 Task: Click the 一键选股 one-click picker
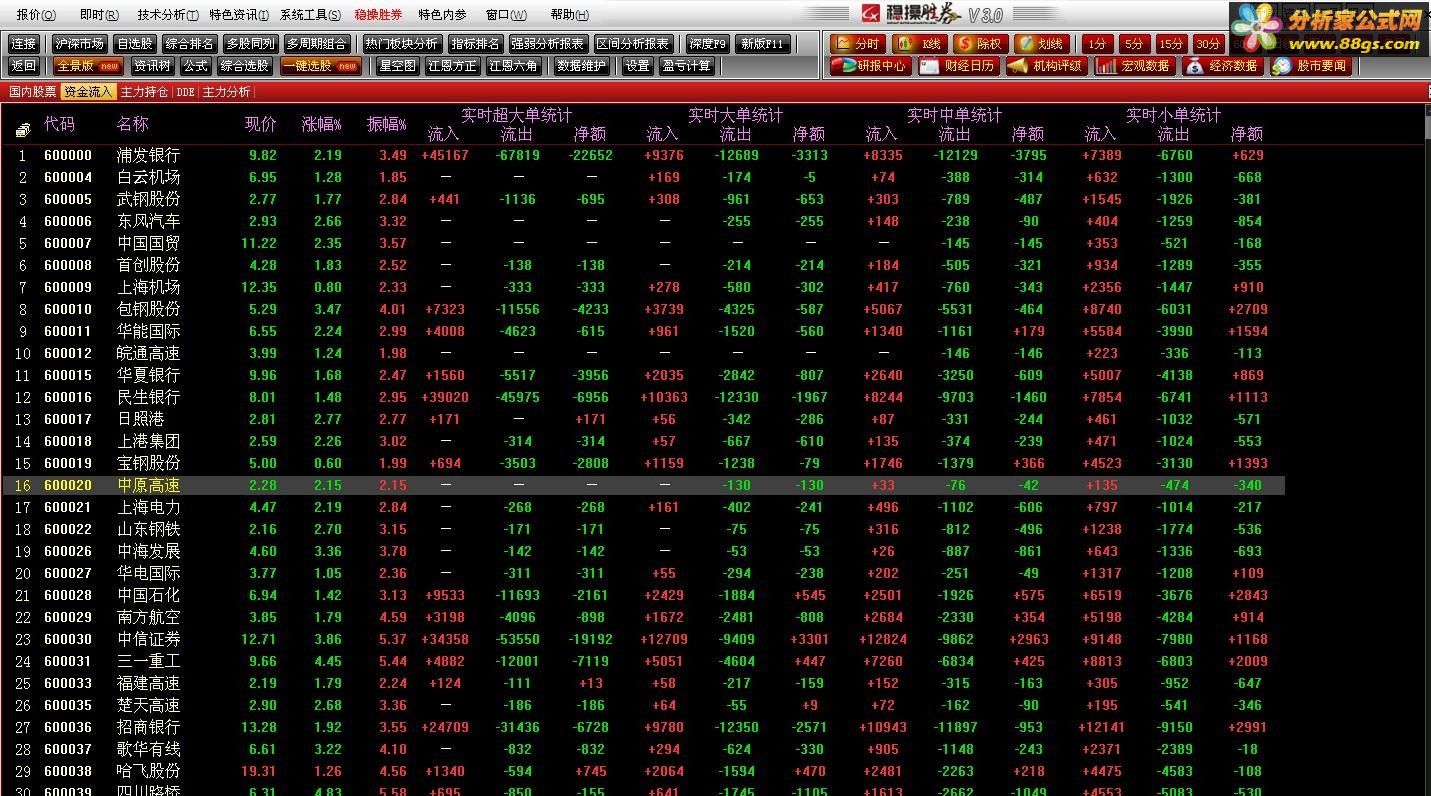click(320, 66)
